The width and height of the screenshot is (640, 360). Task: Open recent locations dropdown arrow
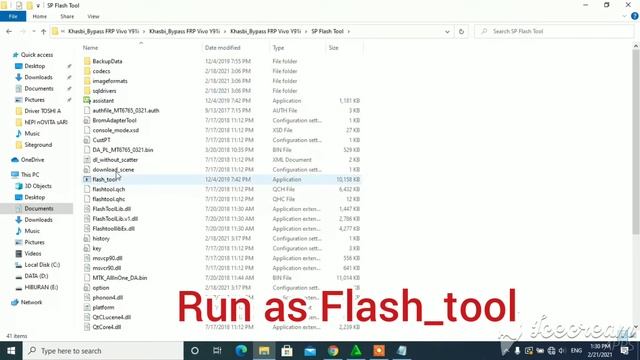(x=33, y=31)
